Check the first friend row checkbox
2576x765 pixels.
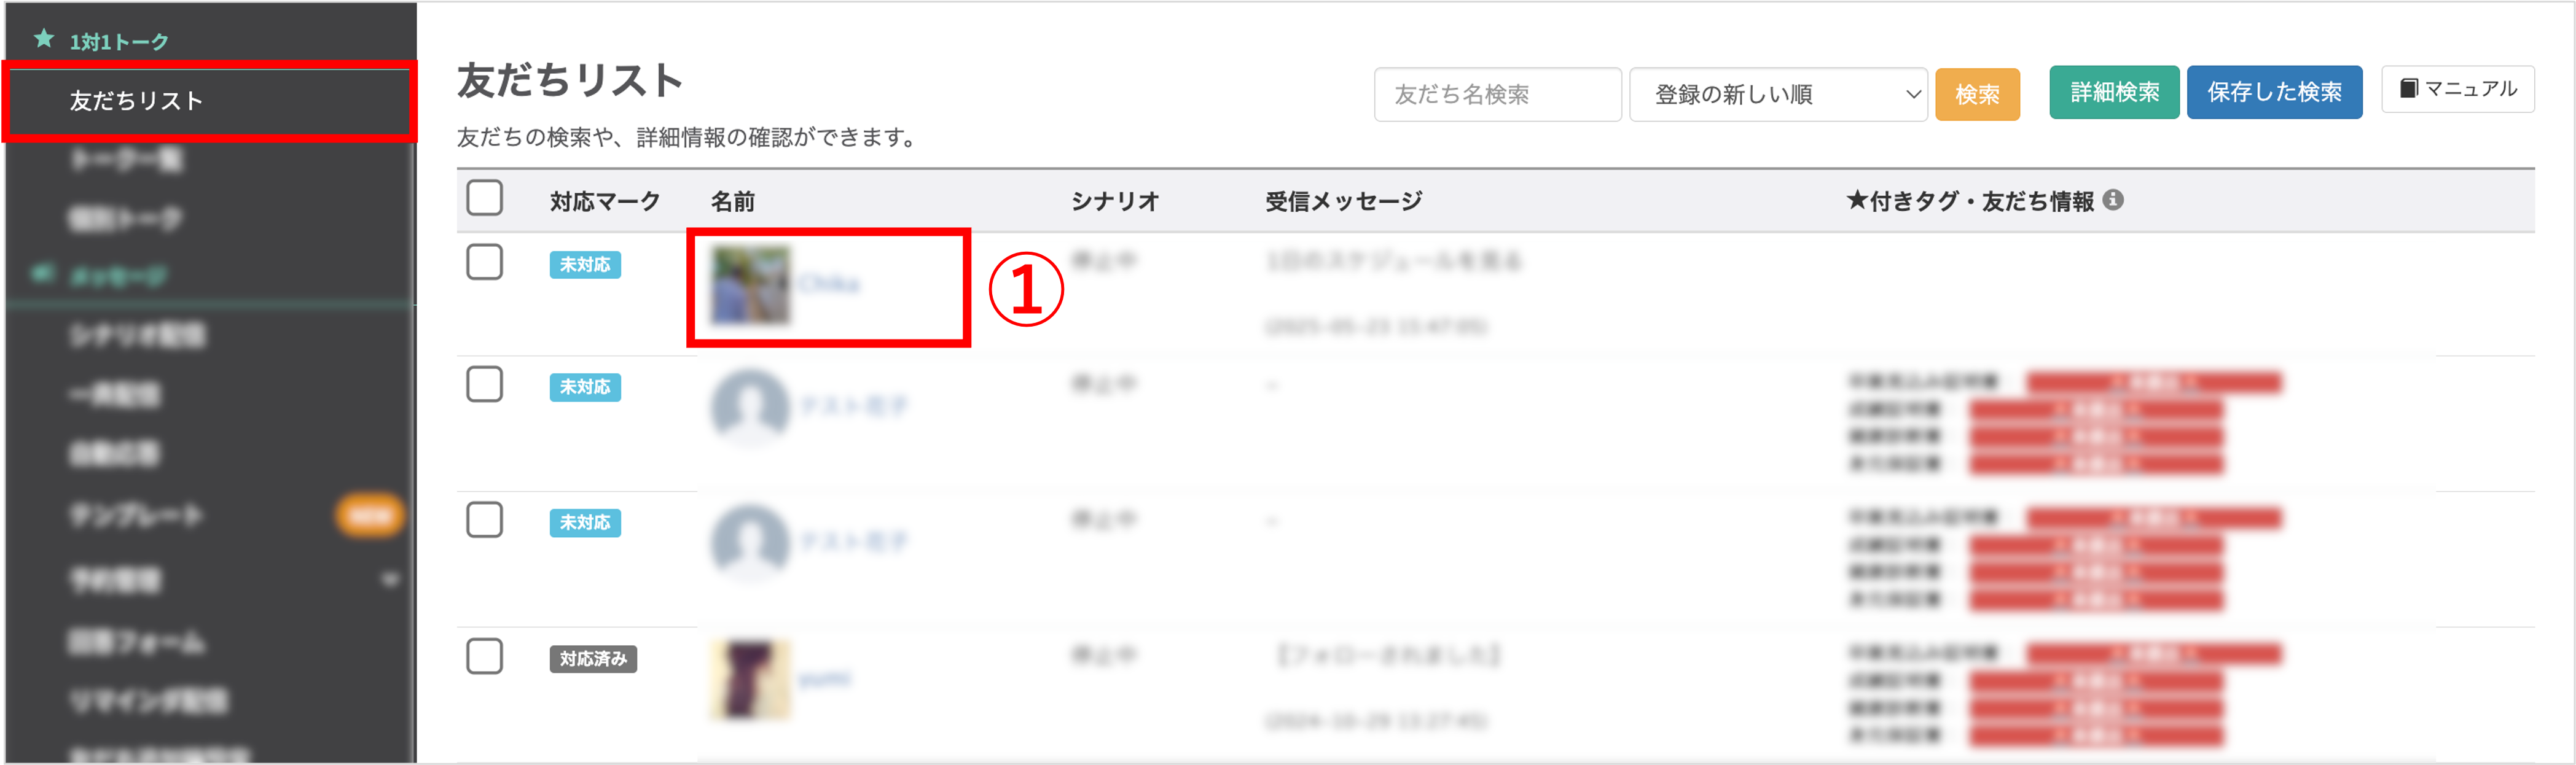click(485, 262)
